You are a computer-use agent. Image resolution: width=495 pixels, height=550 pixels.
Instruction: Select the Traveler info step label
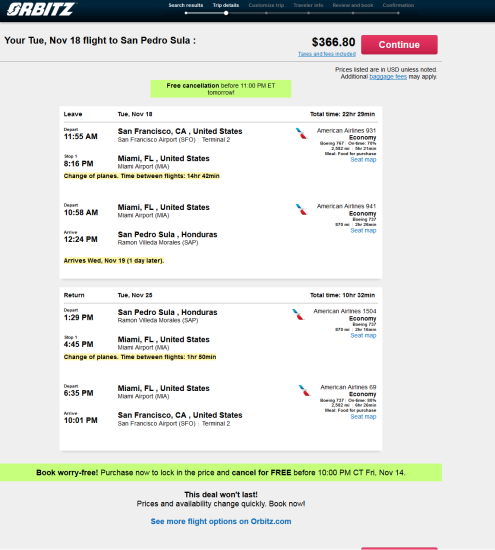[308, 5]
